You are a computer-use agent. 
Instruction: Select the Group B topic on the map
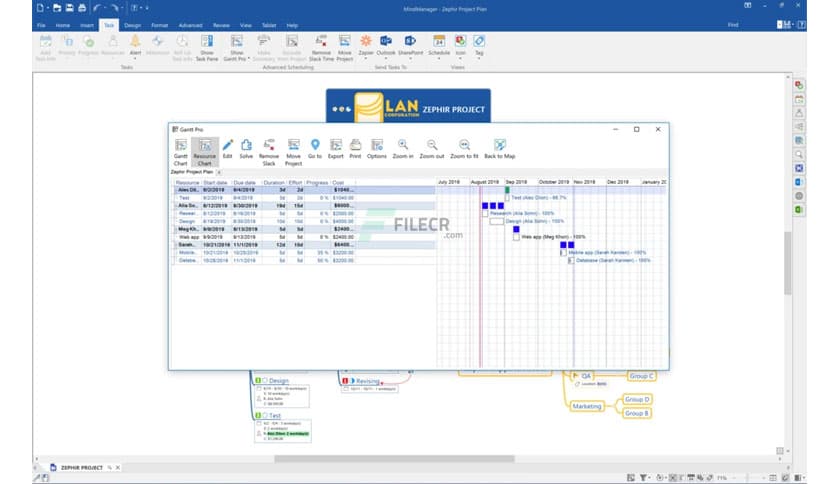pos(637,413)
